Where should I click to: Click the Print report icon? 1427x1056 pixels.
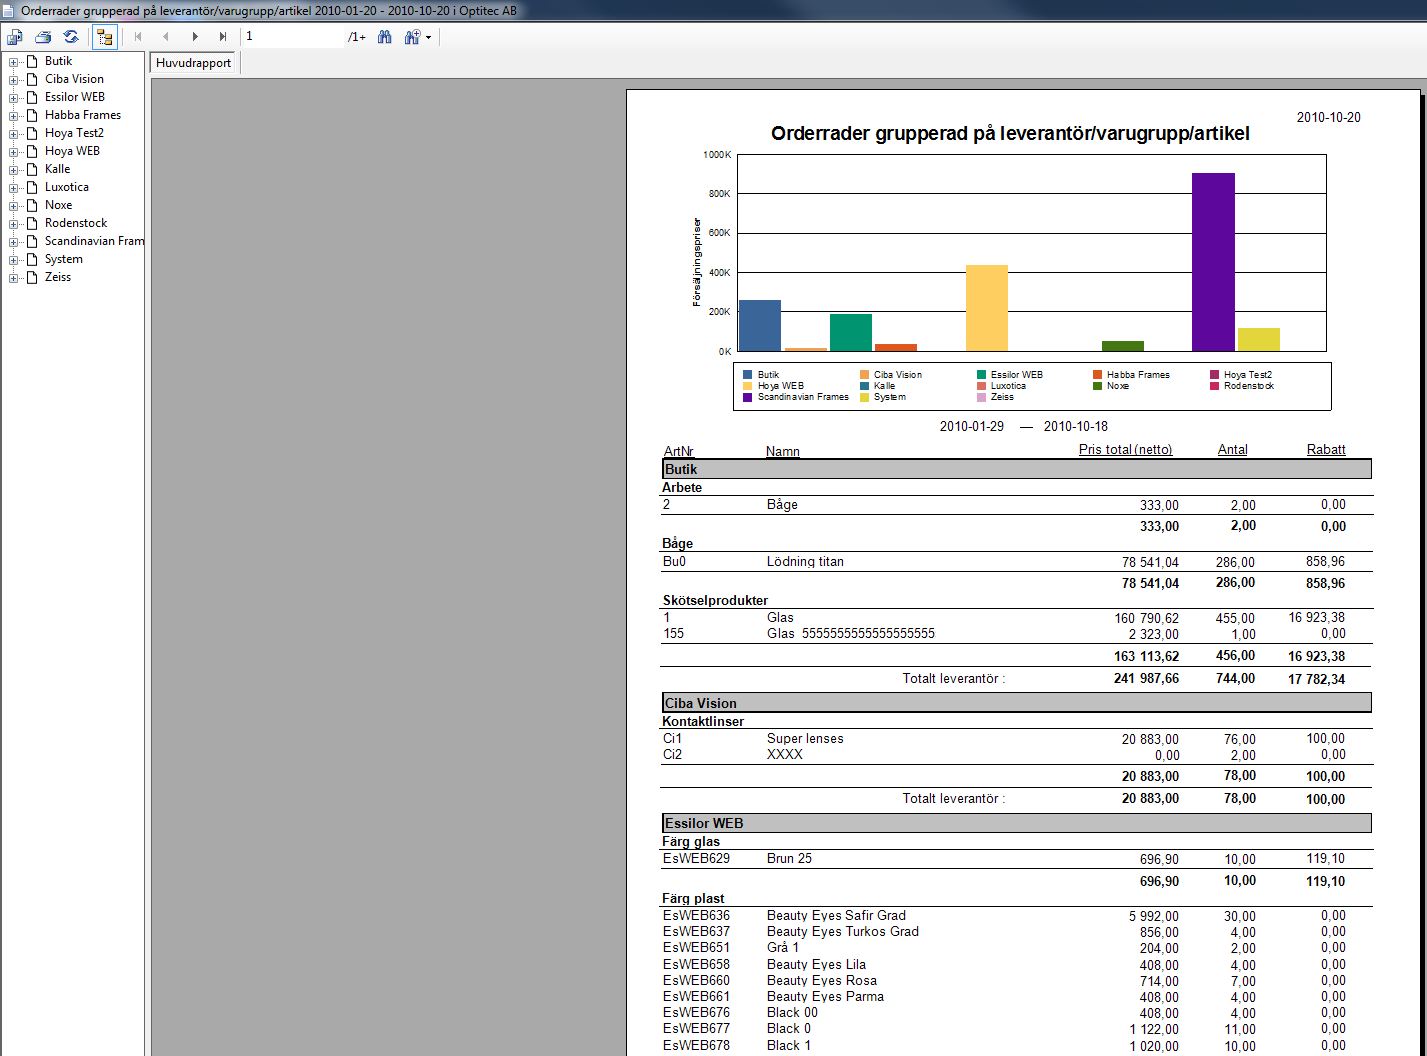coord(43,37)
